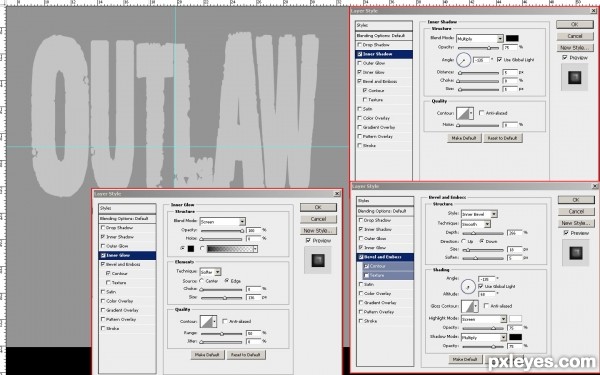Viewport: 600px width, 375px height.
Task: Click black shadow color swatch in Inner Shadow dialog
Action: [512, 38]
